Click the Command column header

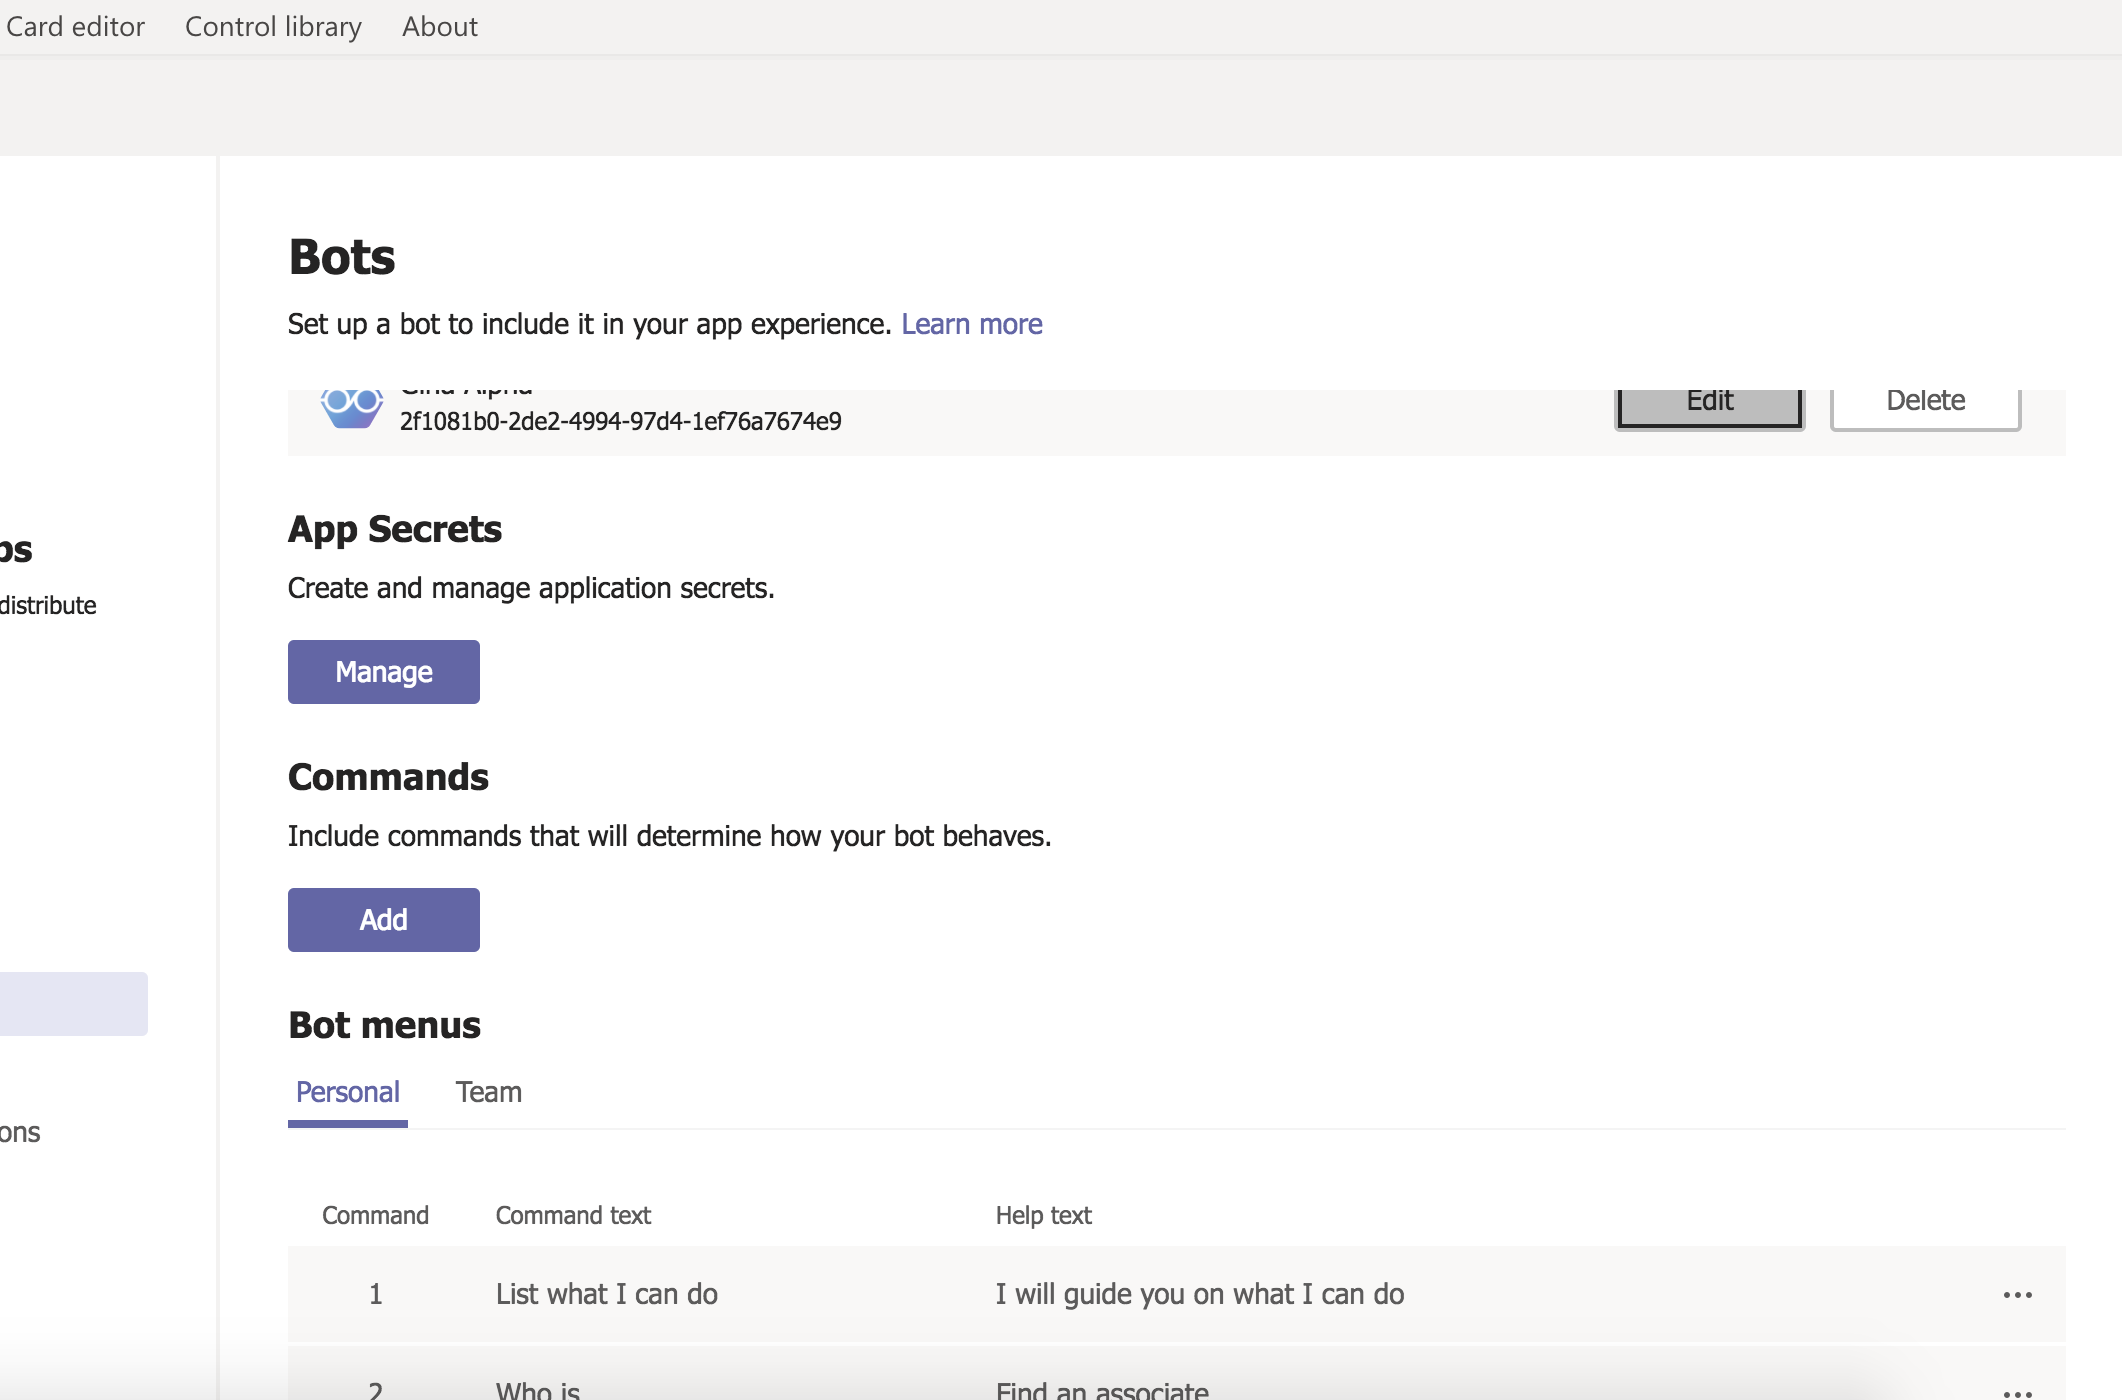(x=374, y=1215)
